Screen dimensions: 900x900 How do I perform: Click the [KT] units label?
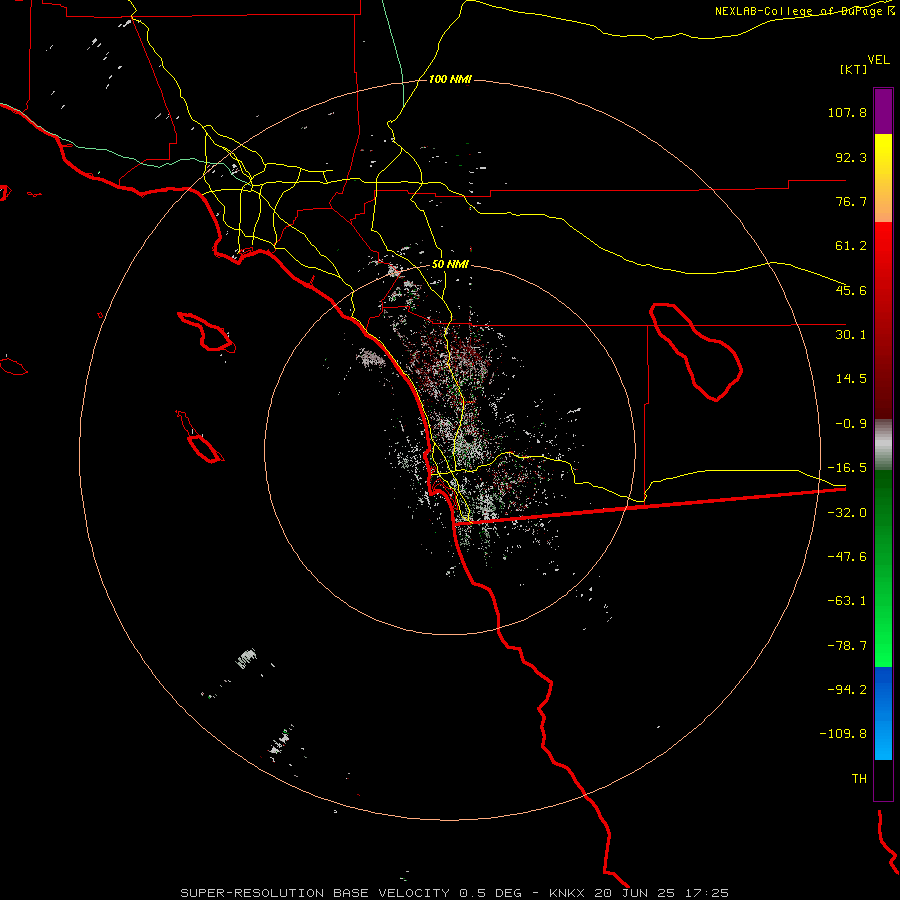tap(854, 69)
